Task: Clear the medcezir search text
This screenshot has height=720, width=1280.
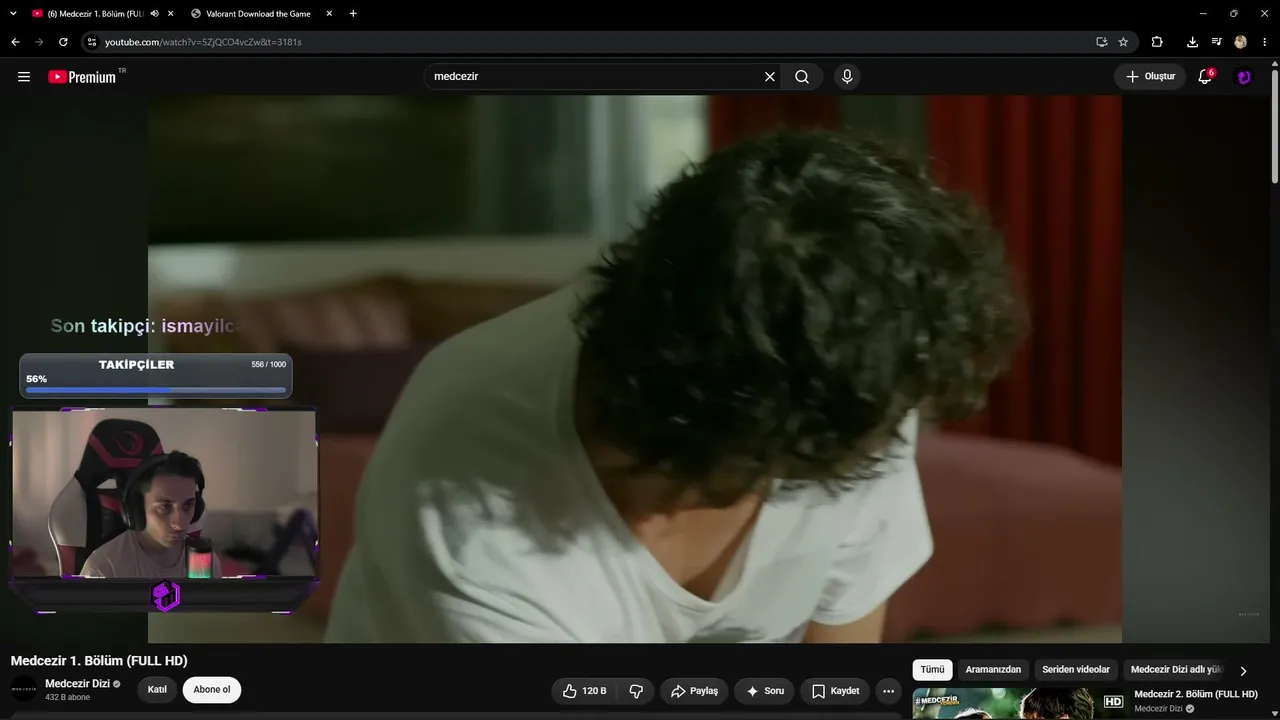Action: point(770,77)
